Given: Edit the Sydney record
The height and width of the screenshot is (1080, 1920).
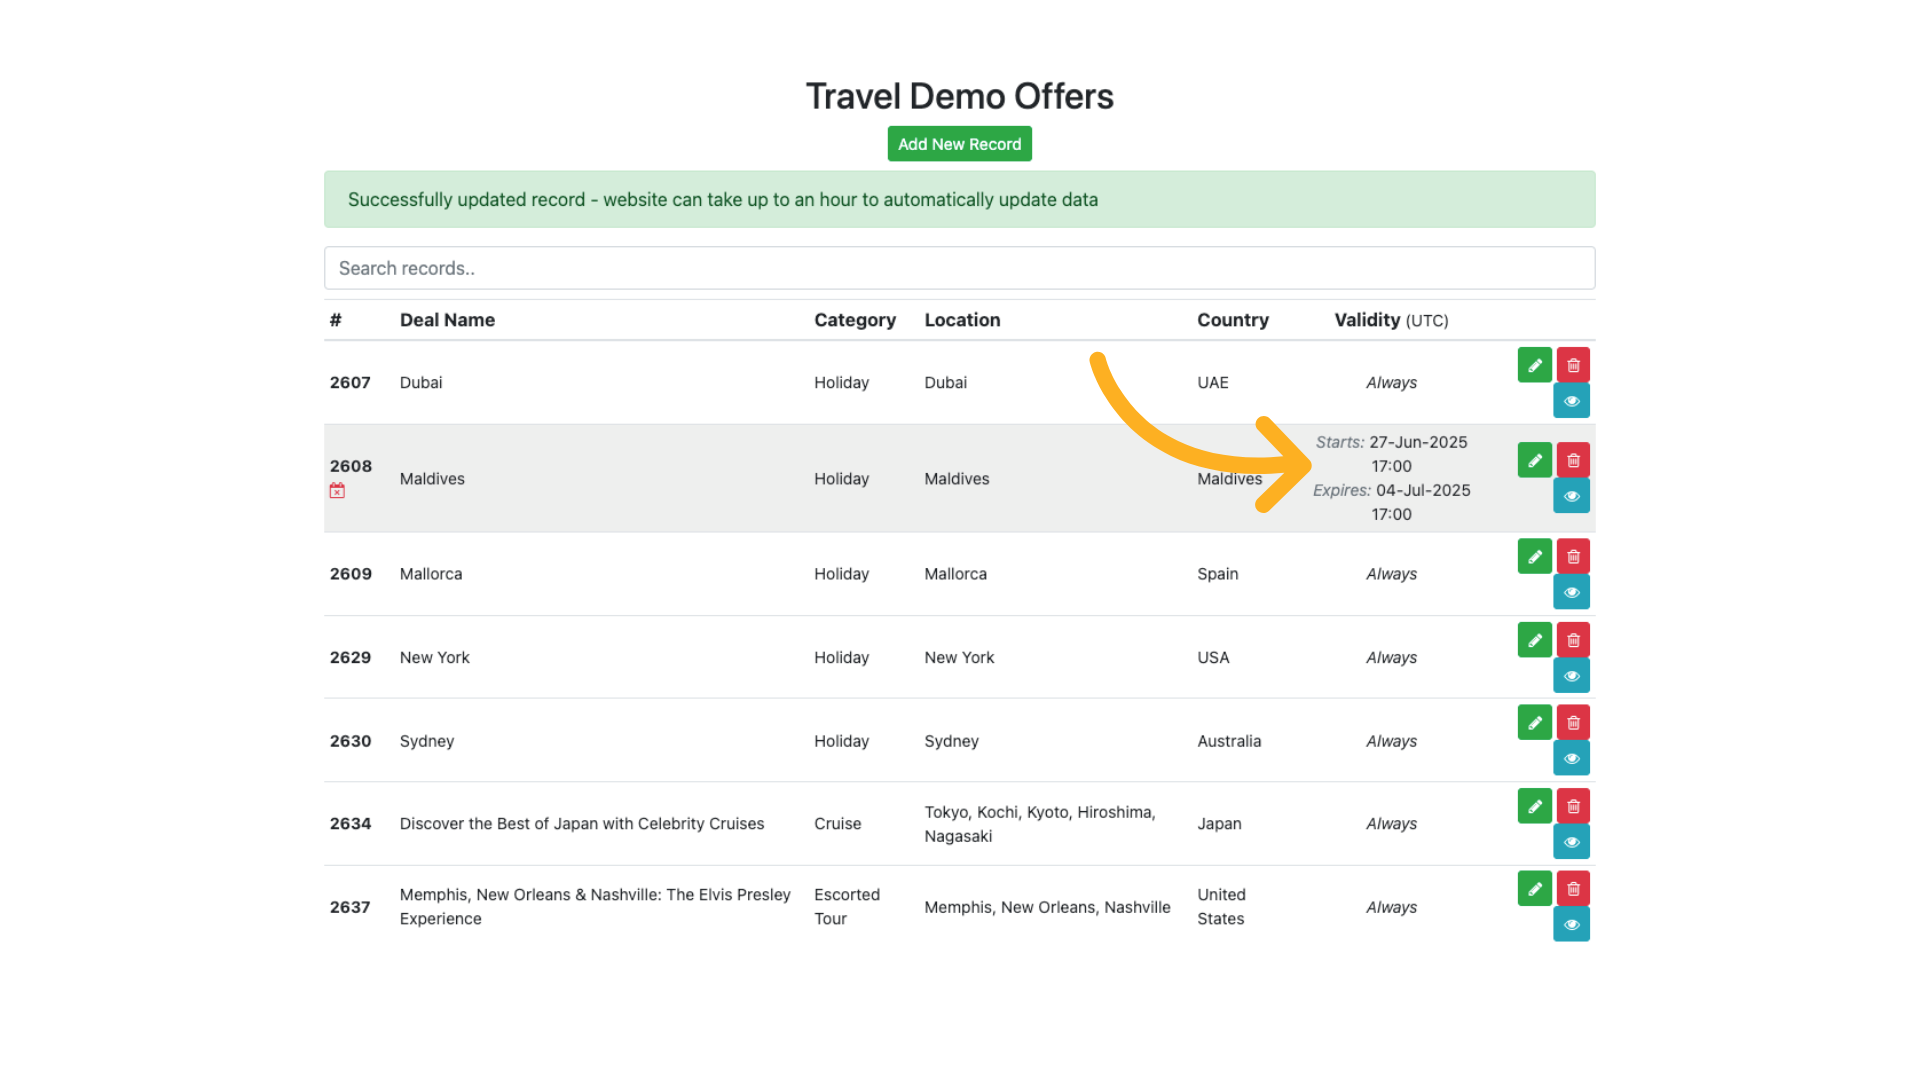Looking at the screenshot, I should click(x=1534, y=721).
